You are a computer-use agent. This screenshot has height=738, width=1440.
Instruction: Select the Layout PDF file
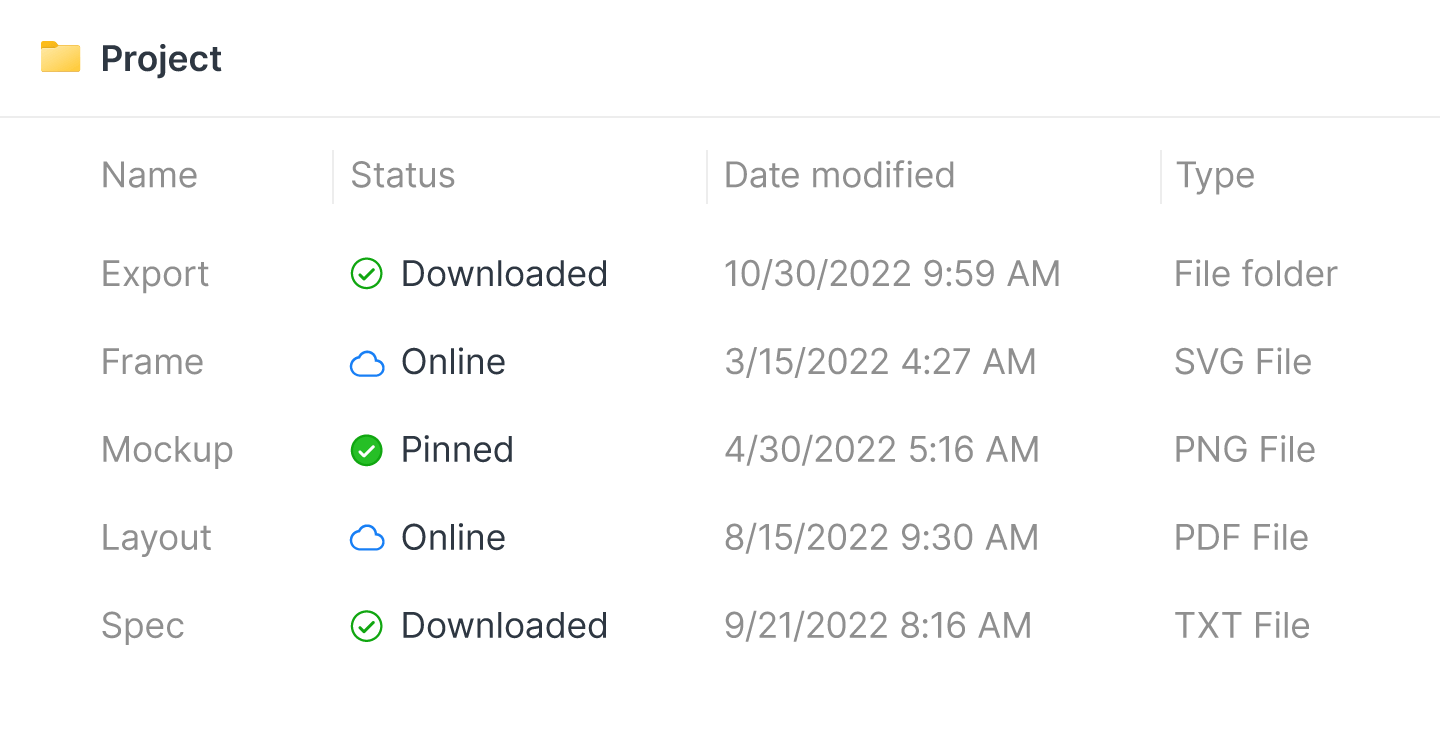tap(156, 537)
